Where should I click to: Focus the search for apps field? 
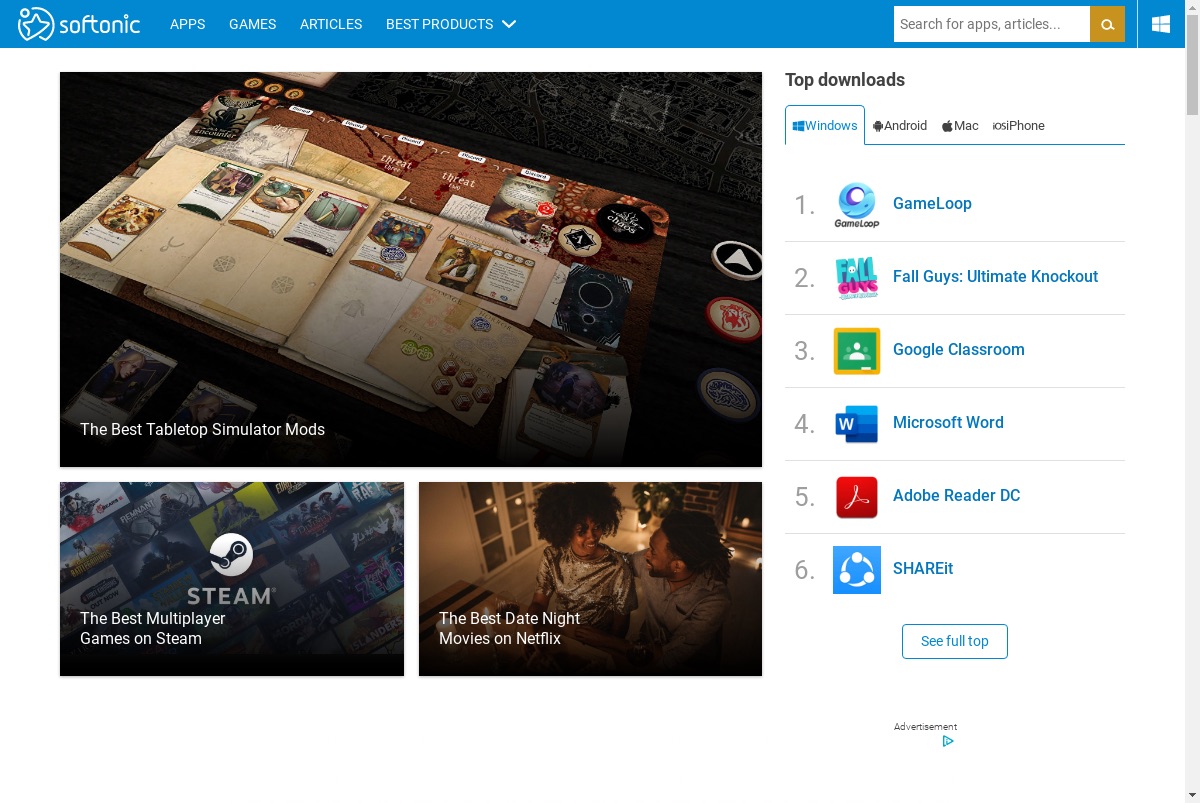click(992, 24)
